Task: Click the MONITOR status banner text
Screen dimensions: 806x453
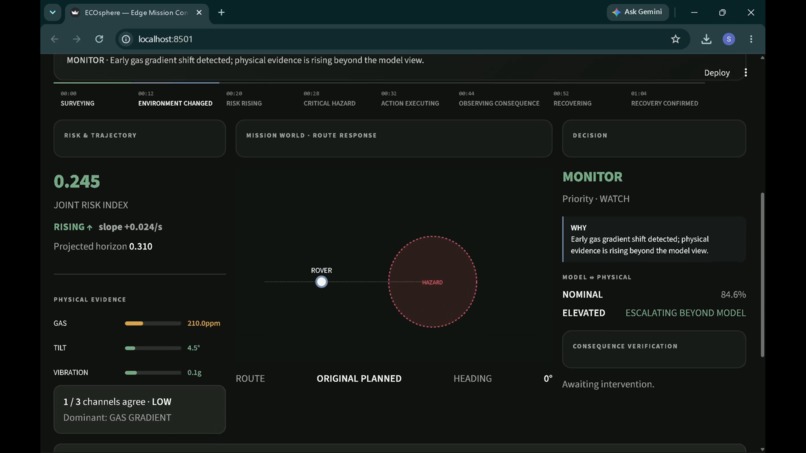Action: tap(245, 60)
